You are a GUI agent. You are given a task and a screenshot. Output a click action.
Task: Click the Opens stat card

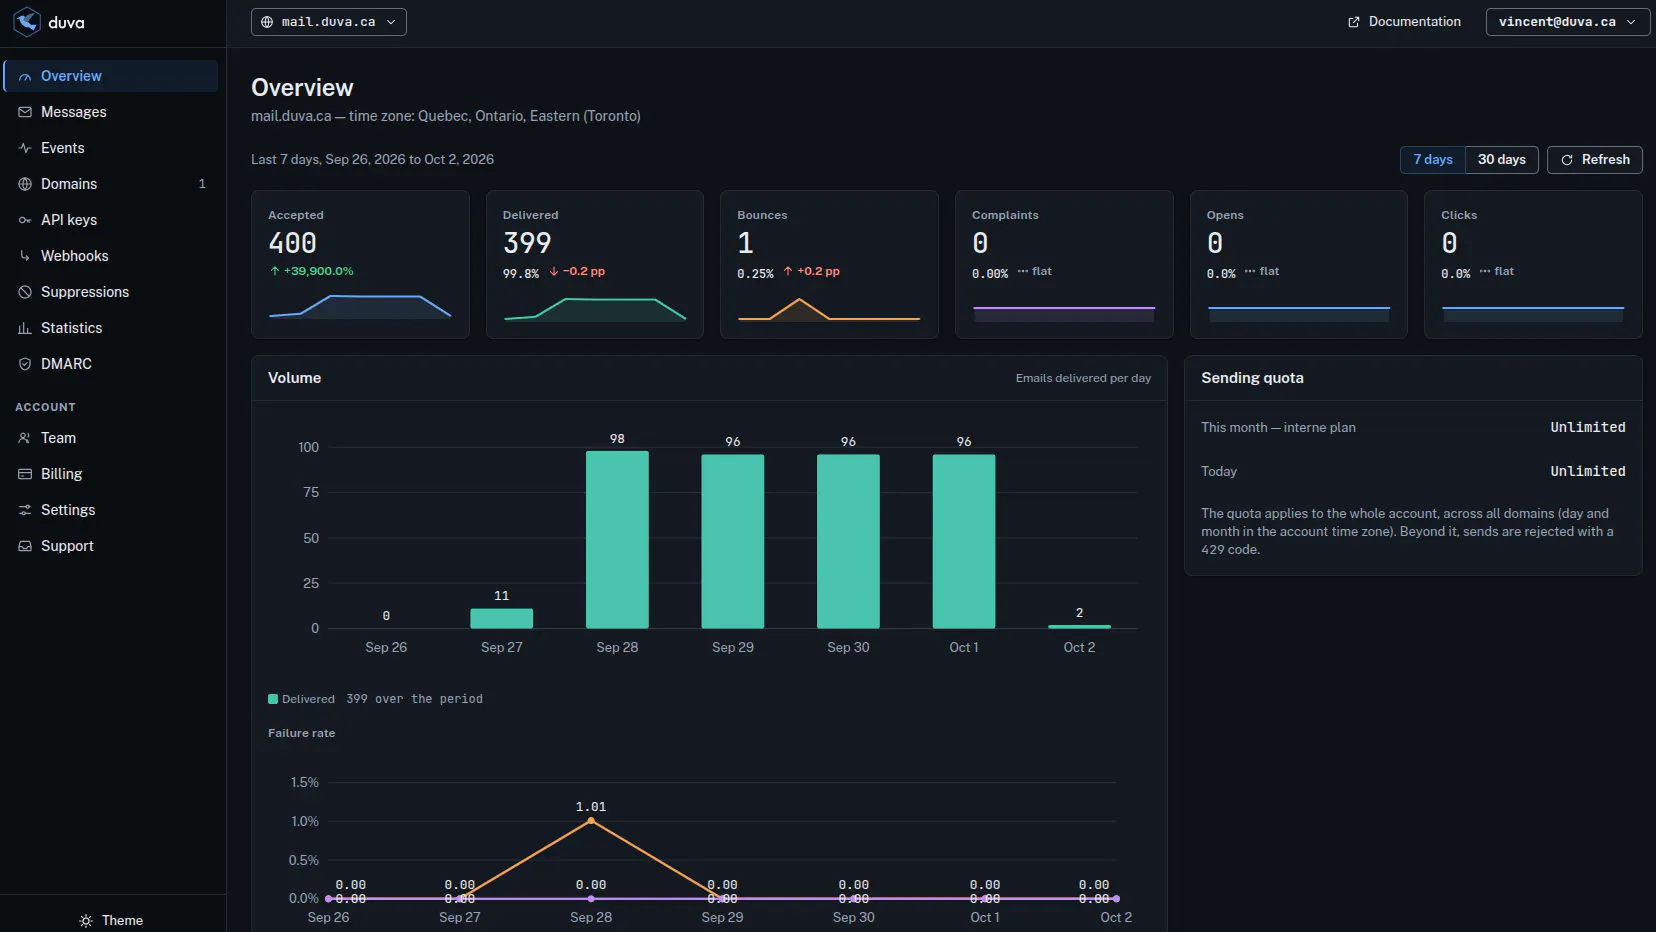coord(1299,265)
